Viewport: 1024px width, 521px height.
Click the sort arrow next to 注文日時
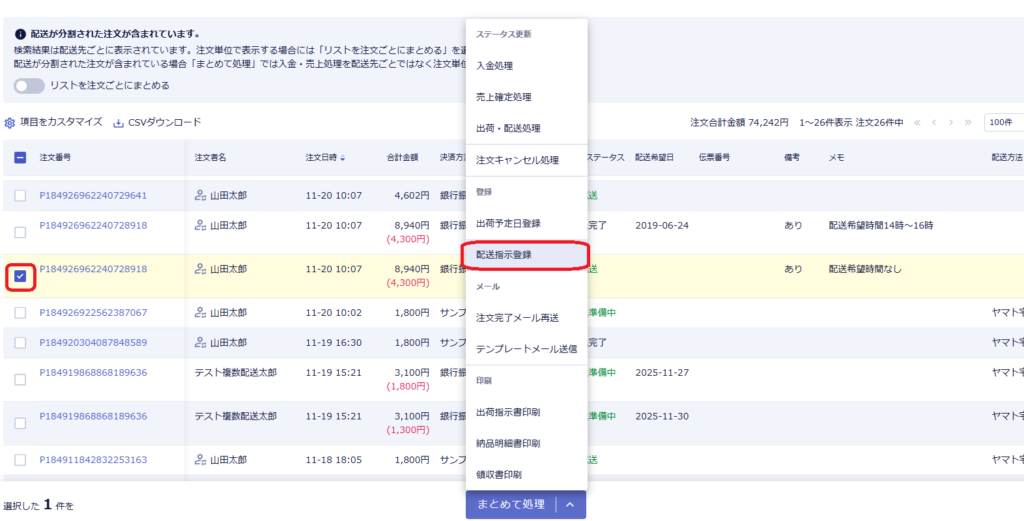pyautogui.click(x=343, y=158)
